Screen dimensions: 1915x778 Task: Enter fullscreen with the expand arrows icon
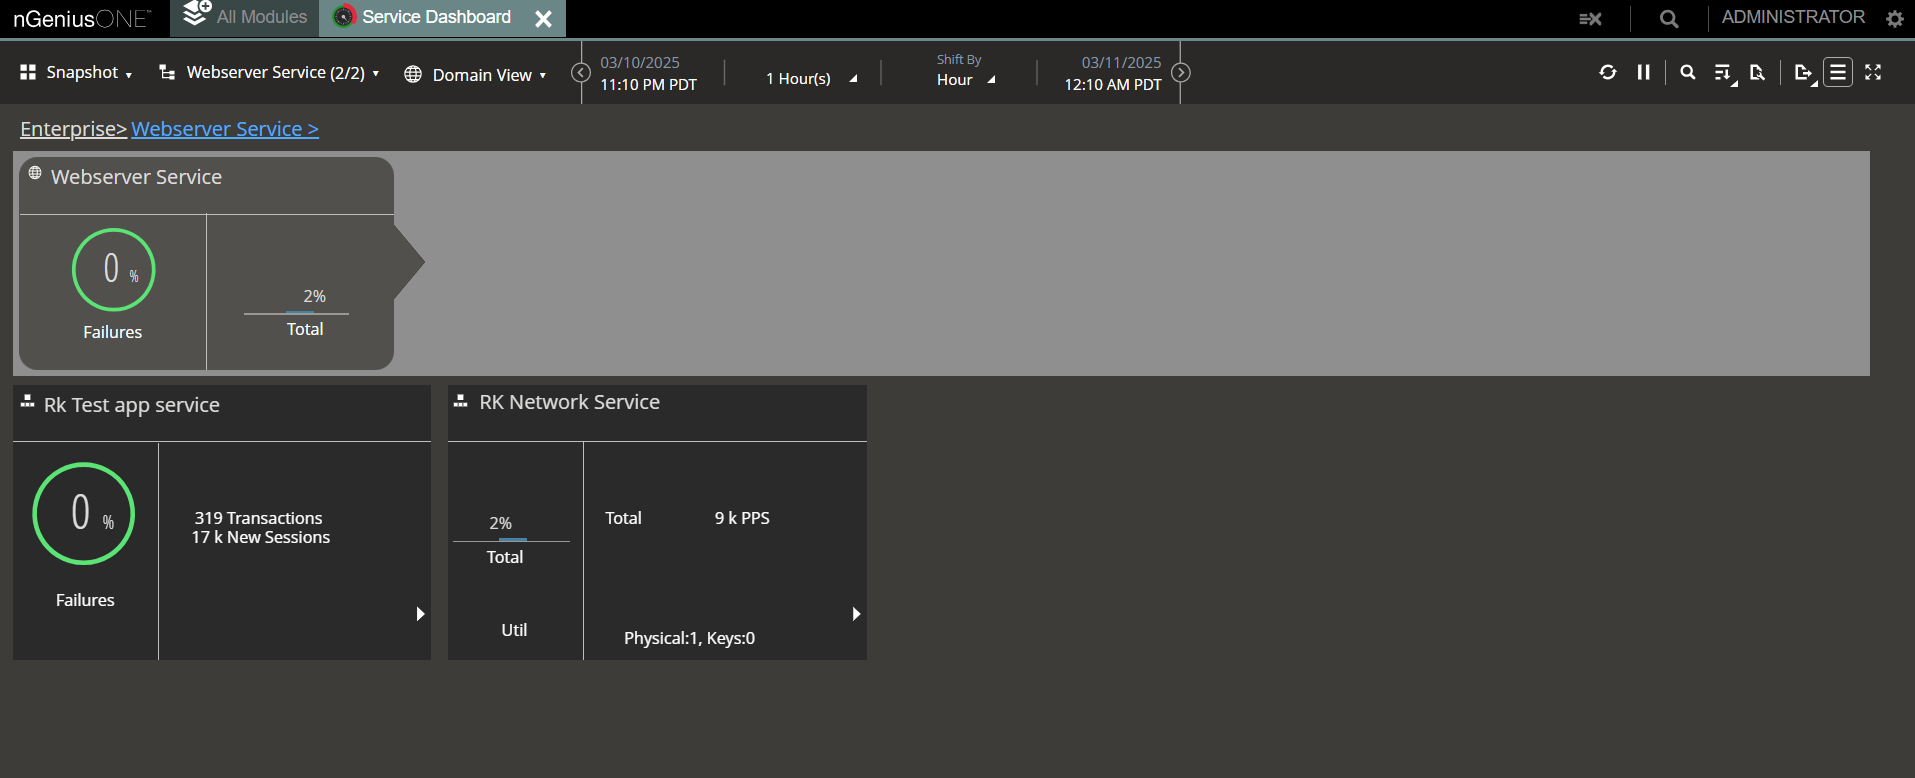1873,72
